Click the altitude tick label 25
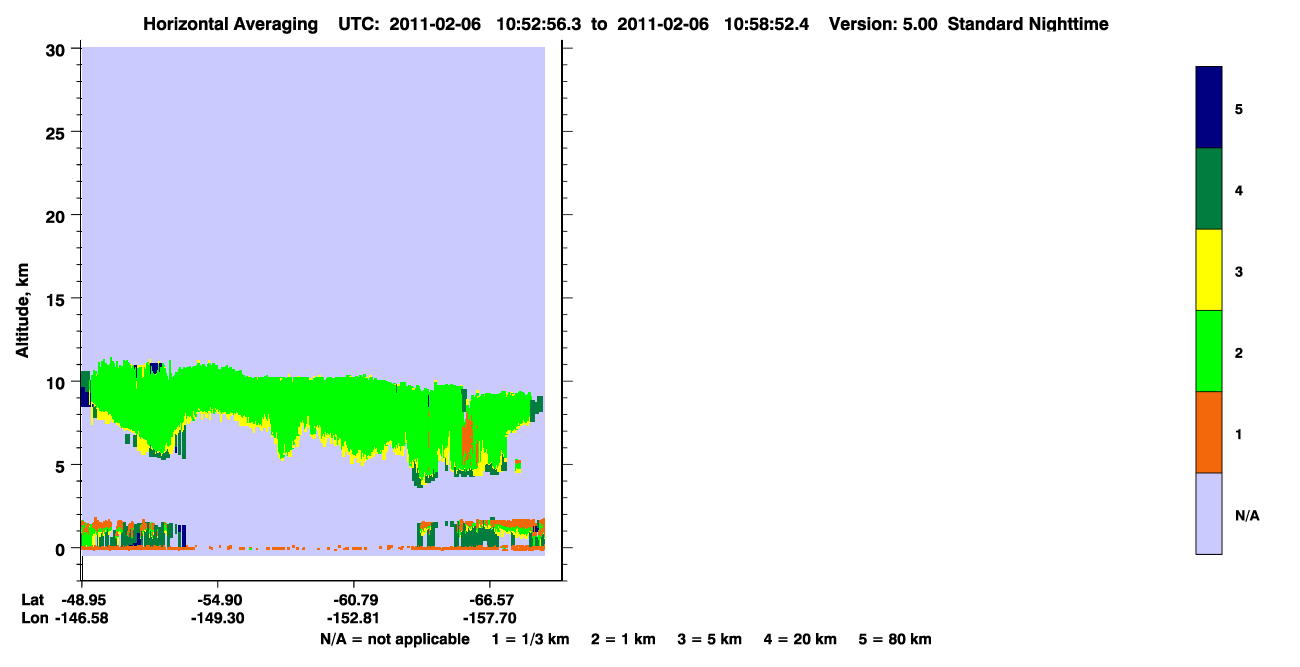 (58, 132)
